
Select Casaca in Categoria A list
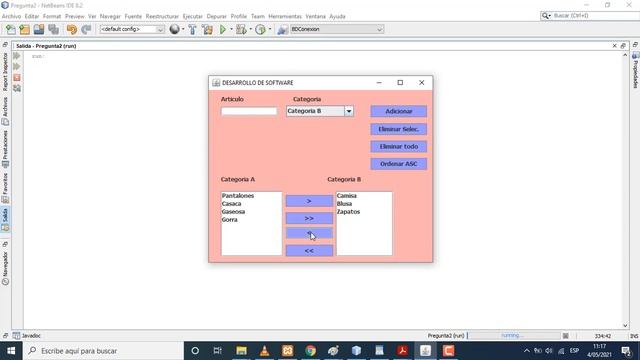pyautogui.click(x=251, y=204)
